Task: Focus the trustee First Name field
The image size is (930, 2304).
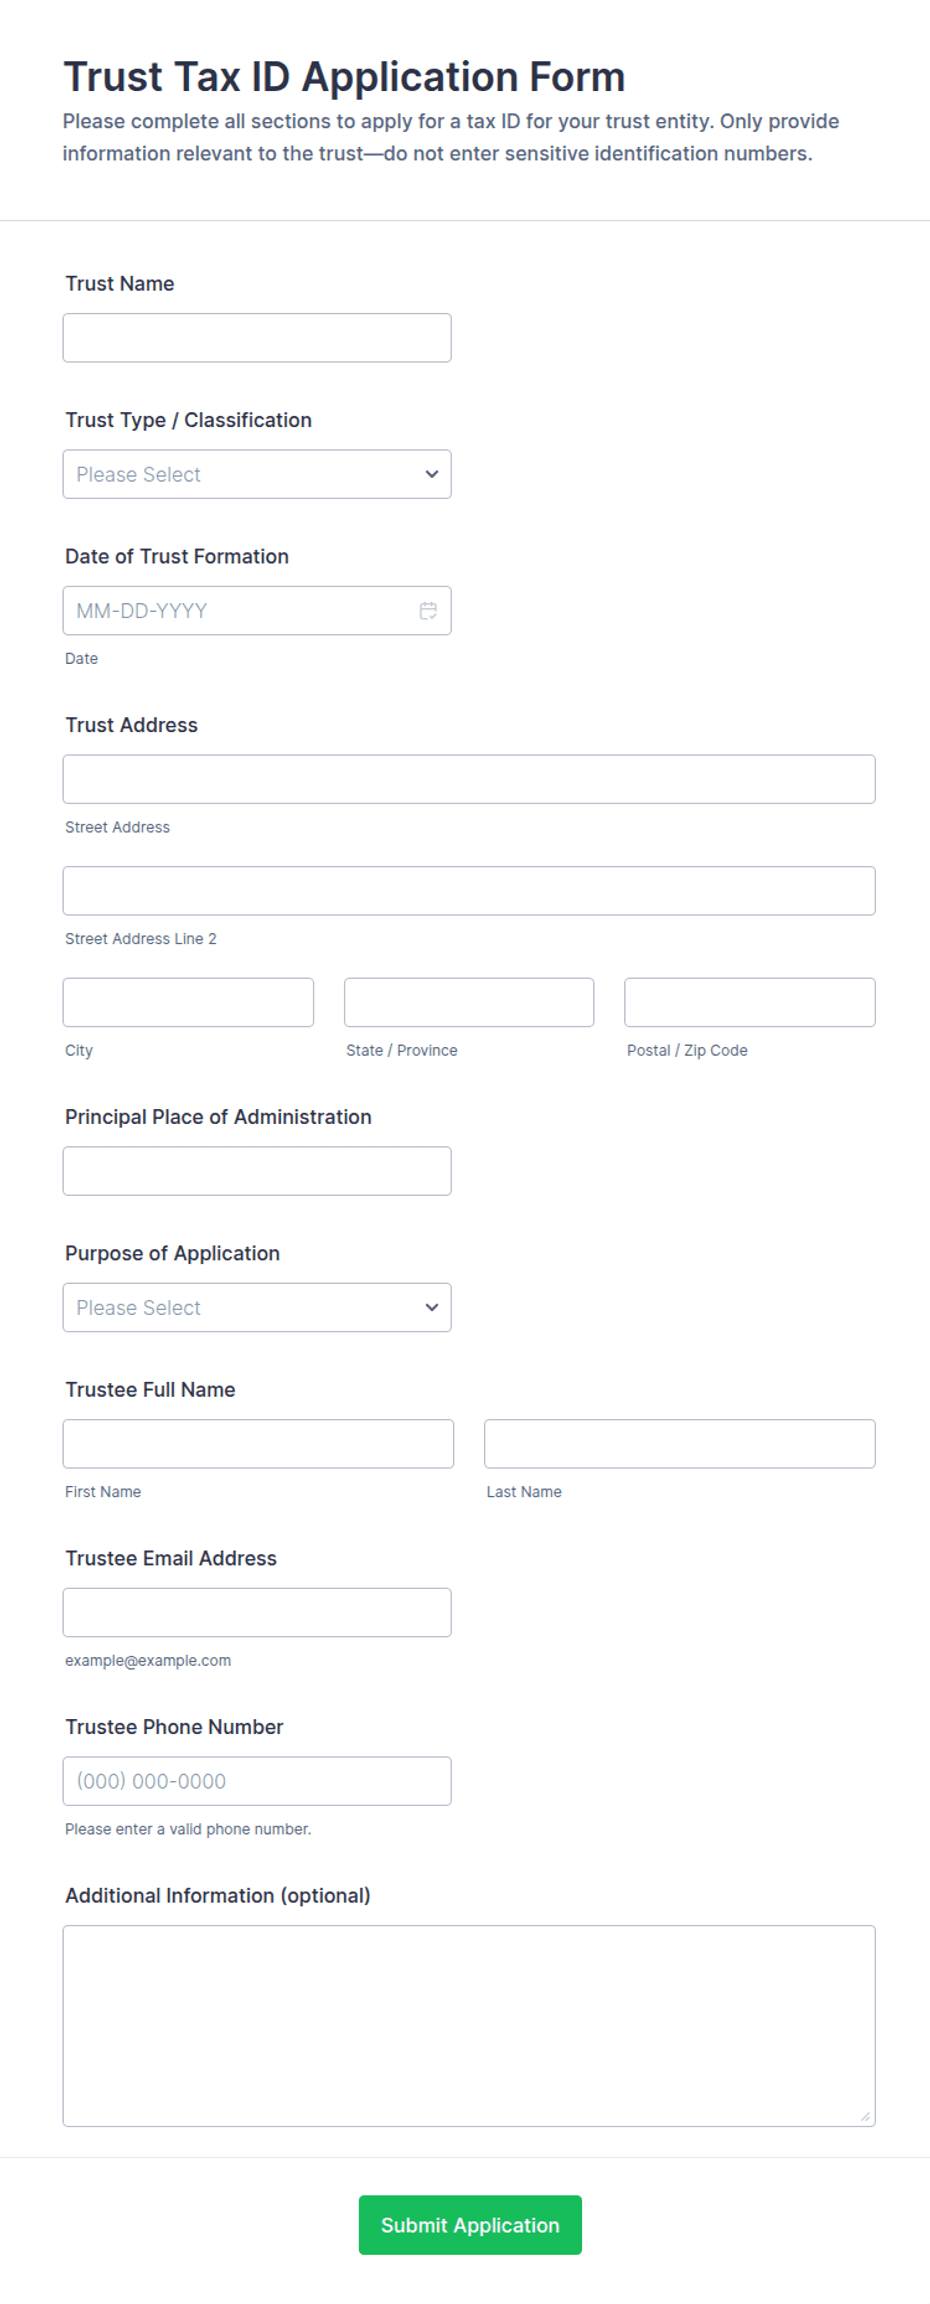Action: coord(258,1444)
